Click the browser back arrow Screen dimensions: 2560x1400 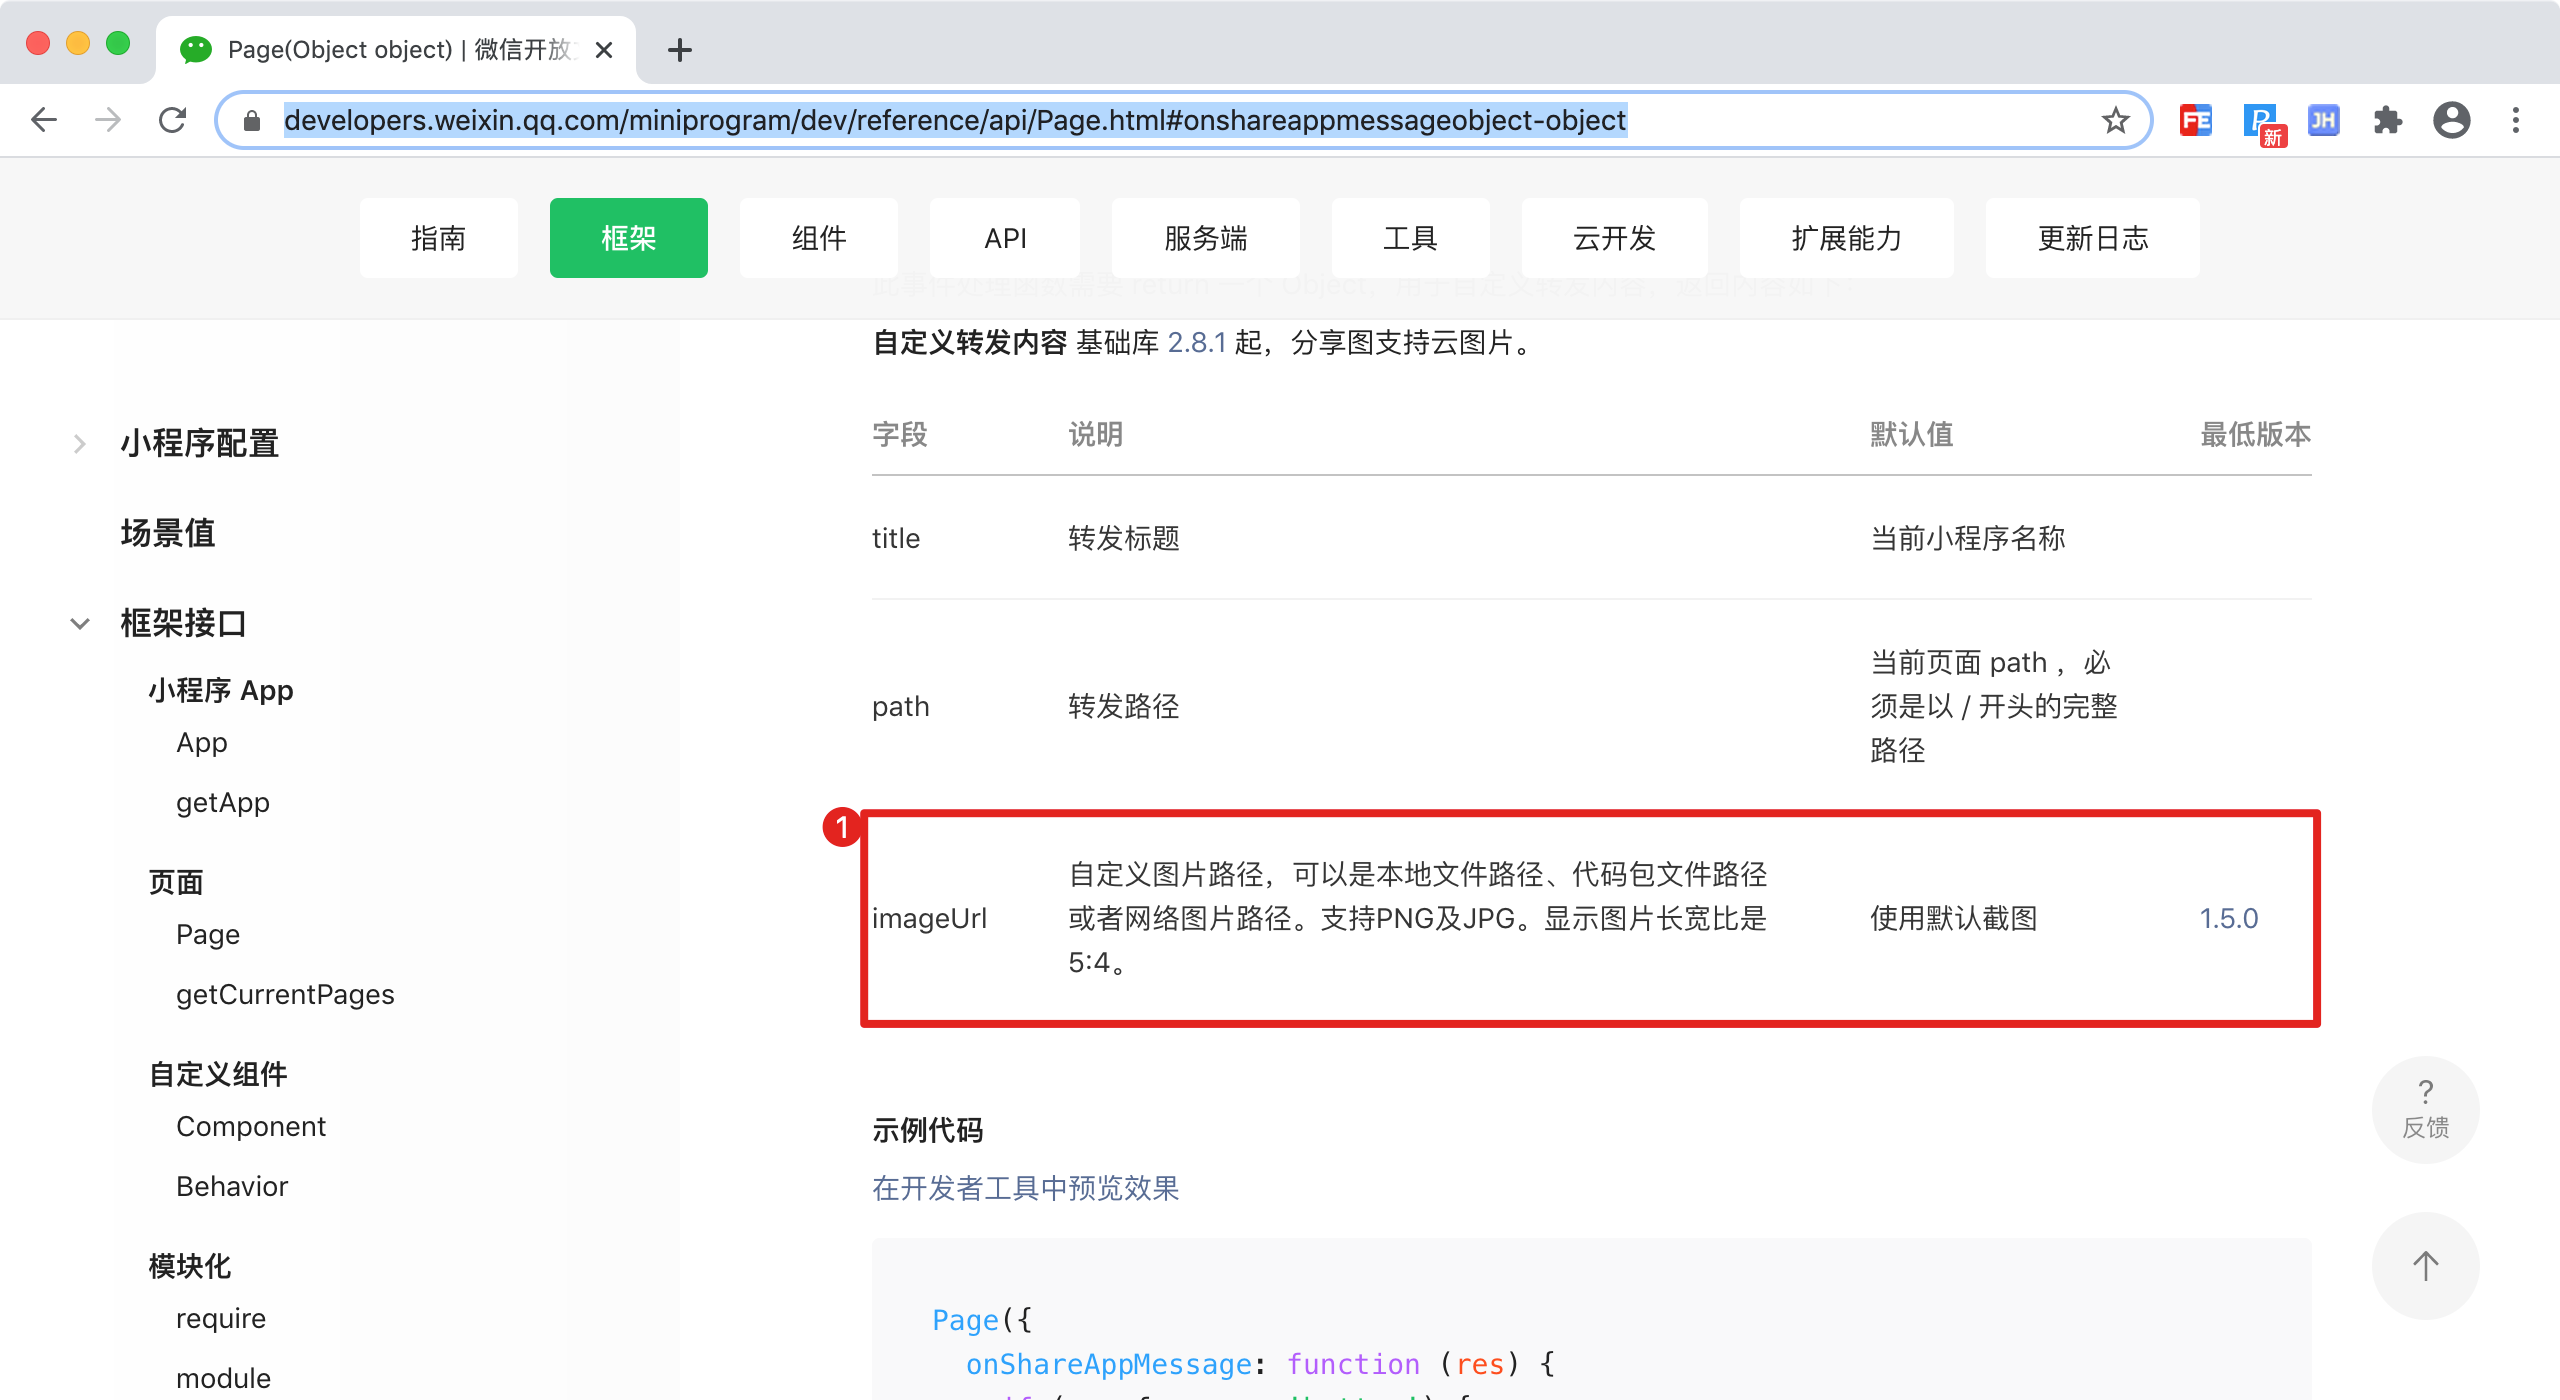(x=44, y=120)
